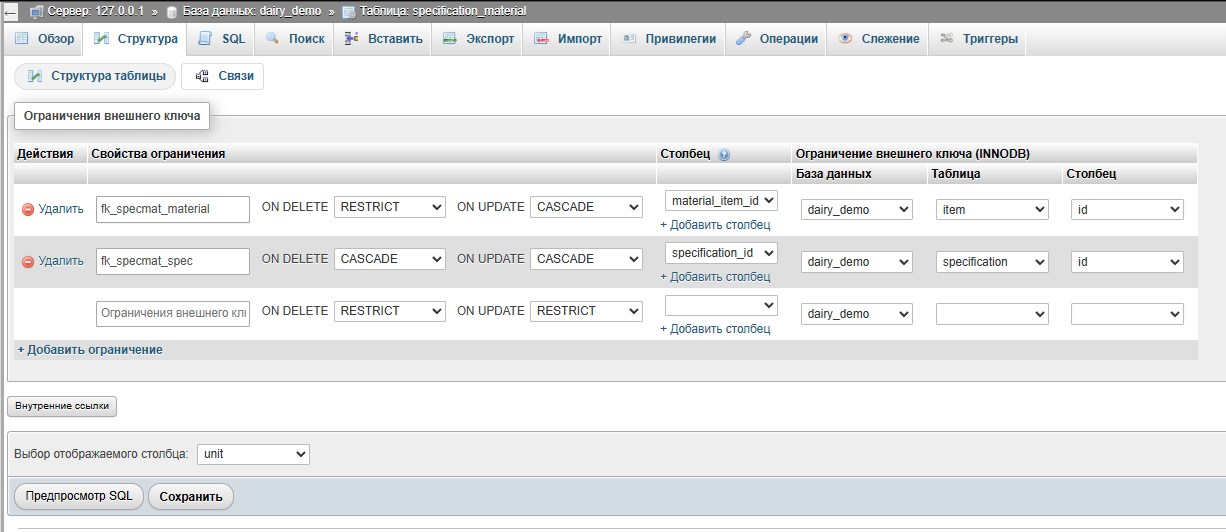Open the referenced table dropdown showing specification
This screenshot has height=532, width=1226.
pos(992,262)
